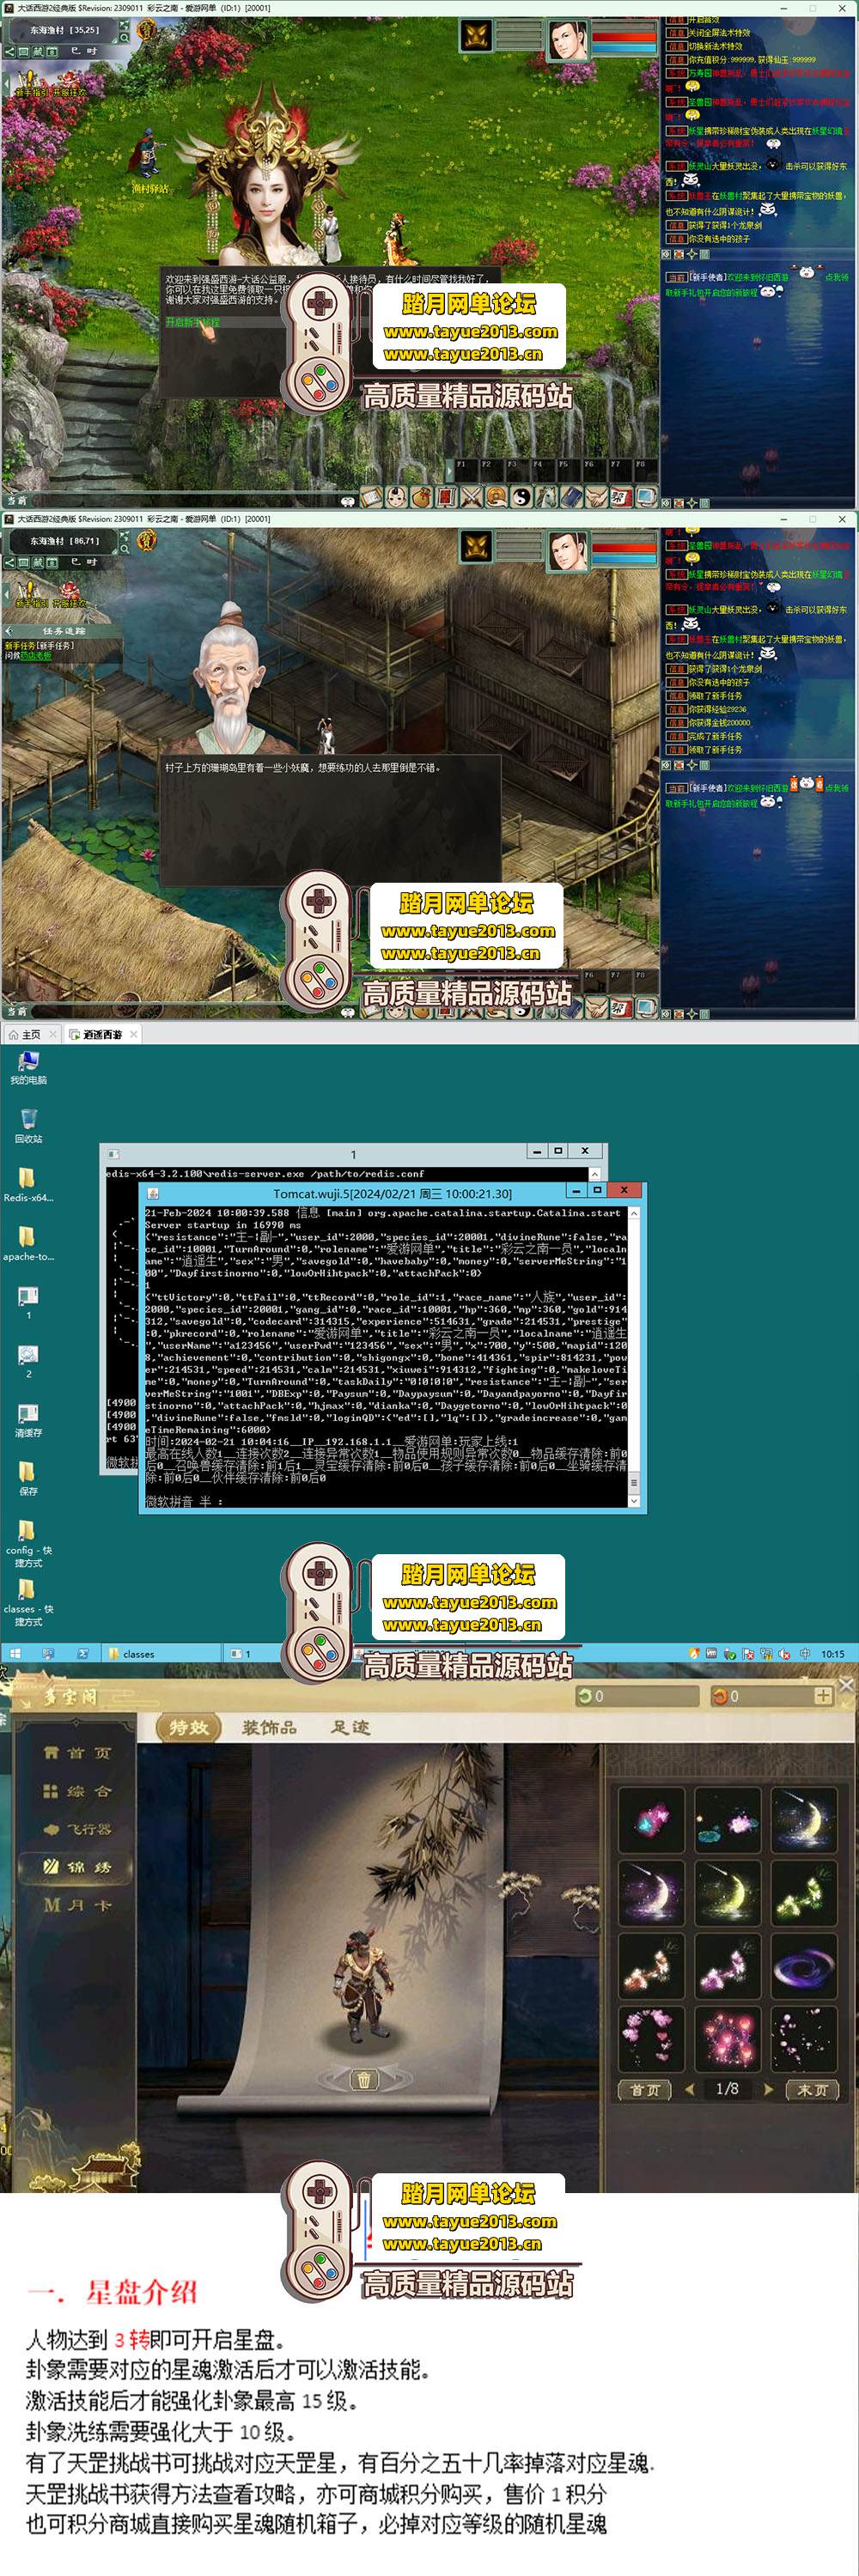This screenshot has width=859, height=2576.
Task: Select 月卡 in shop sidebar
Action: (x=77, y=1905)
